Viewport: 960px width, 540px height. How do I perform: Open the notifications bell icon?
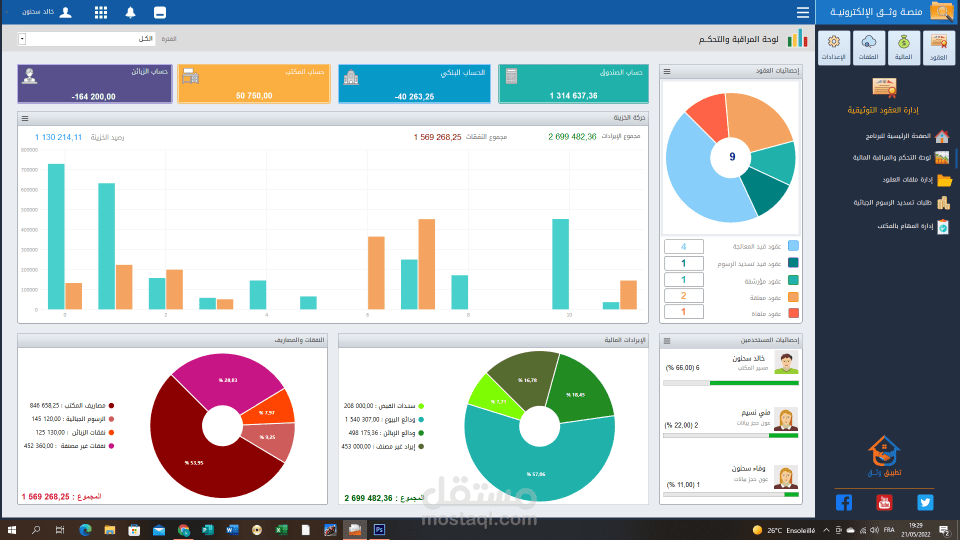coord(130,12)
